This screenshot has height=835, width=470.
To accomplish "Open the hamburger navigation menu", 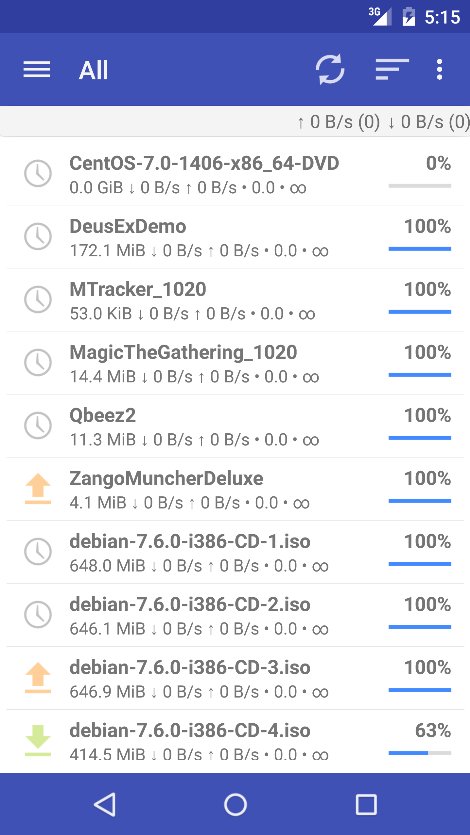I will tap(37, 70).
